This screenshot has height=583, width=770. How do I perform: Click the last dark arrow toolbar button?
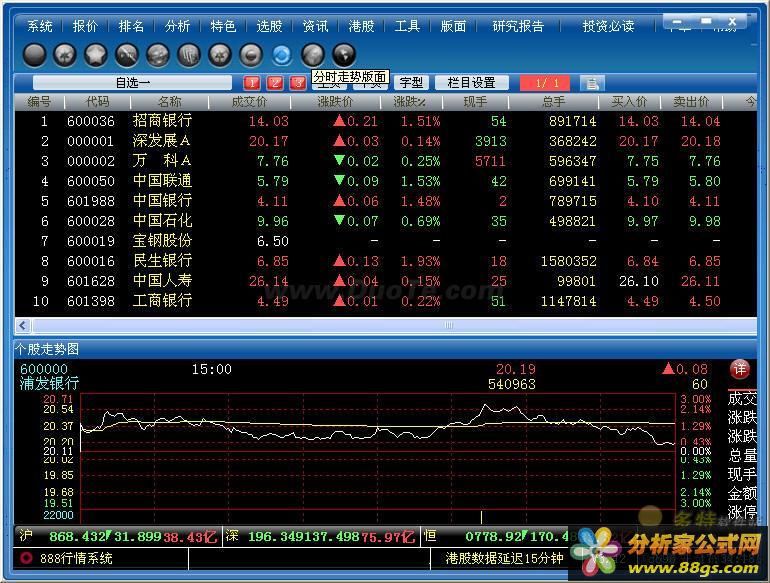344,55
